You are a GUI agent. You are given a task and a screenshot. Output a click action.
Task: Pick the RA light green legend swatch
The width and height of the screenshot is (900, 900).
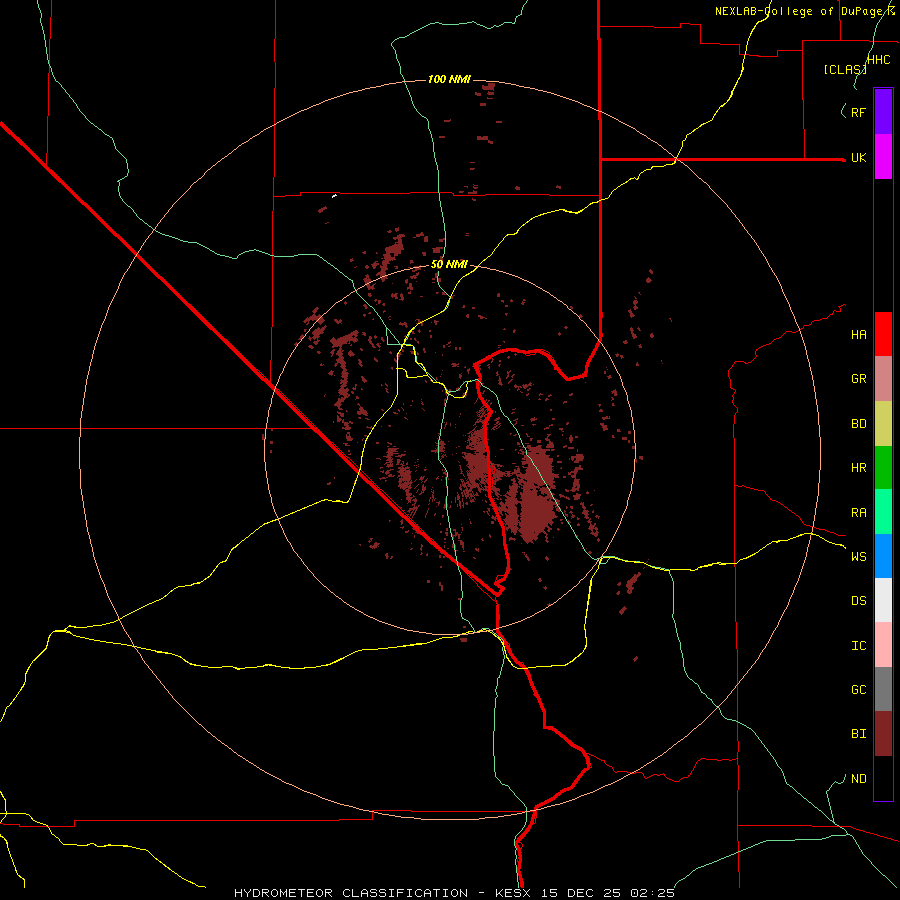[x=883, y=512]
